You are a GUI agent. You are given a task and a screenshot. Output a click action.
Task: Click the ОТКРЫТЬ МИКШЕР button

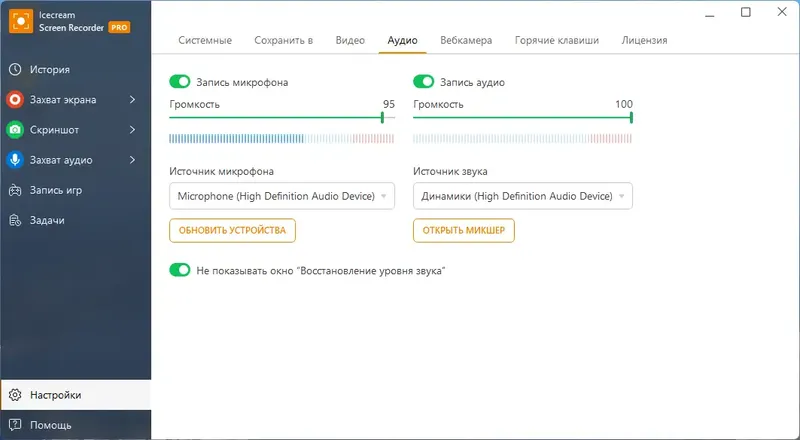(464, 231)
